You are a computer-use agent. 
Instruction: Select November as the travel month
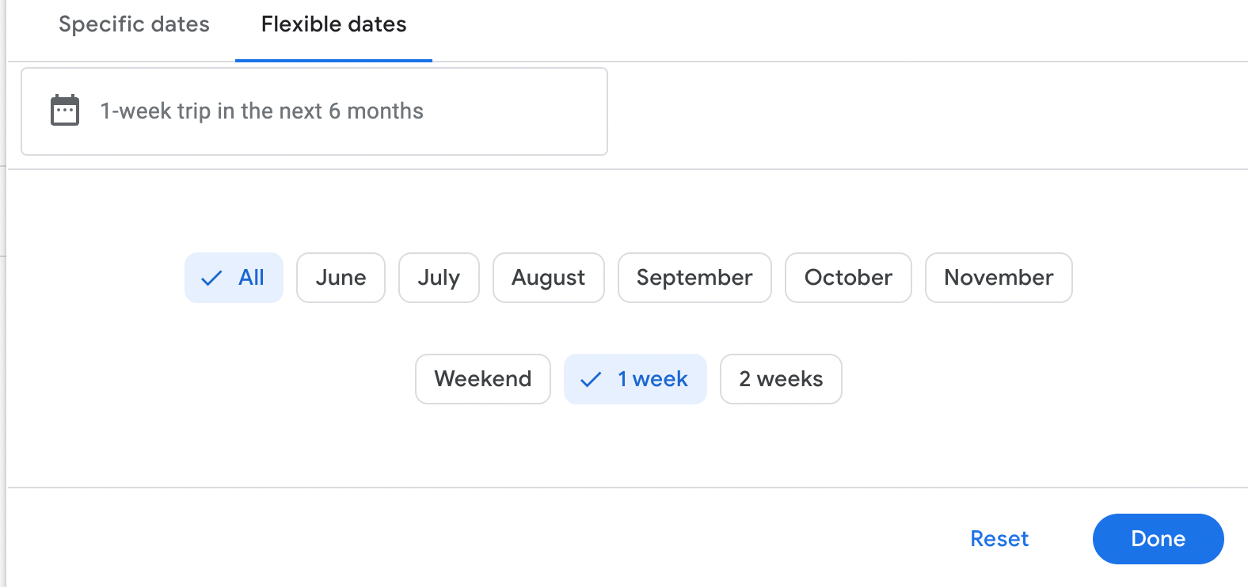click(998, 278)
